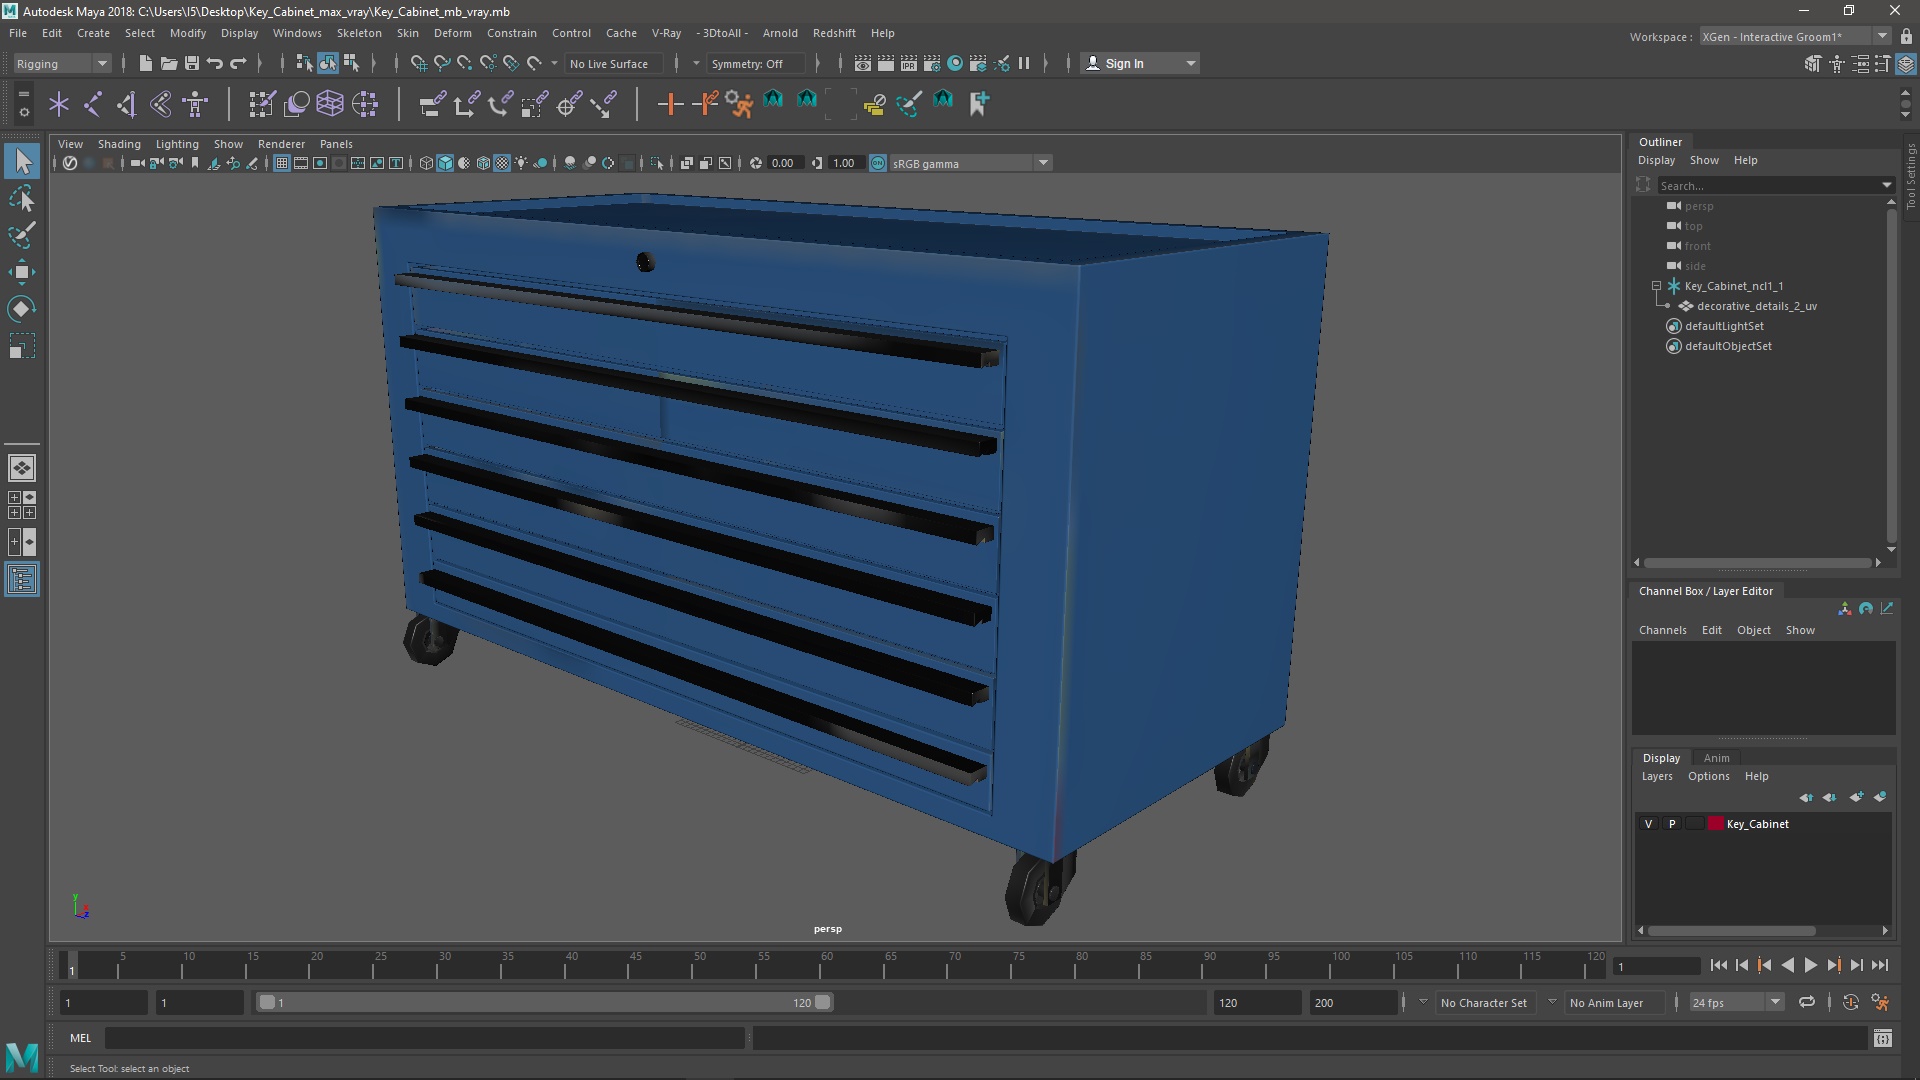The height and width of the screenshot is (1080, 1920).
Task: Click the Sign In button
Action: [1124, 63]
